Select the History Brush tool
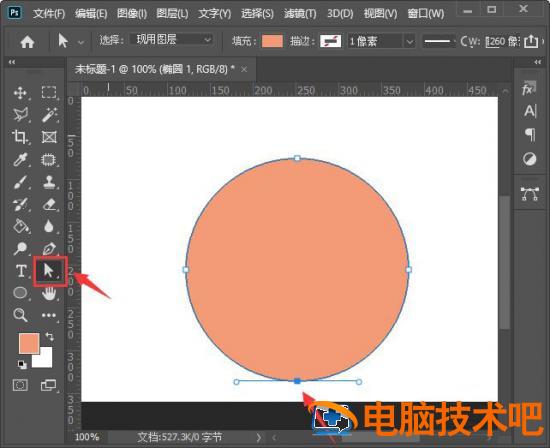 (20, 205)
